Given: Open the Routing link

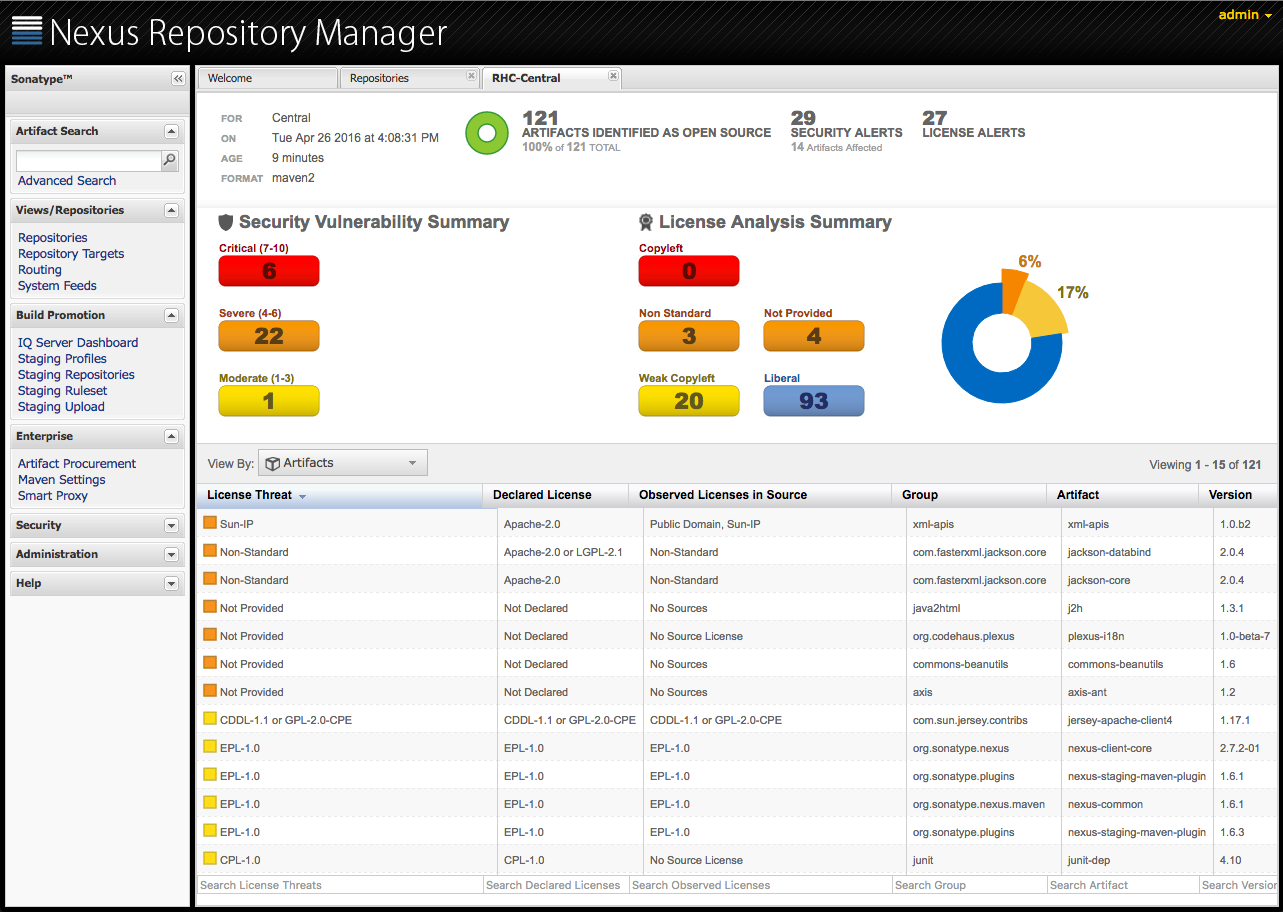Looking at the screenshot, I should 40,270.
